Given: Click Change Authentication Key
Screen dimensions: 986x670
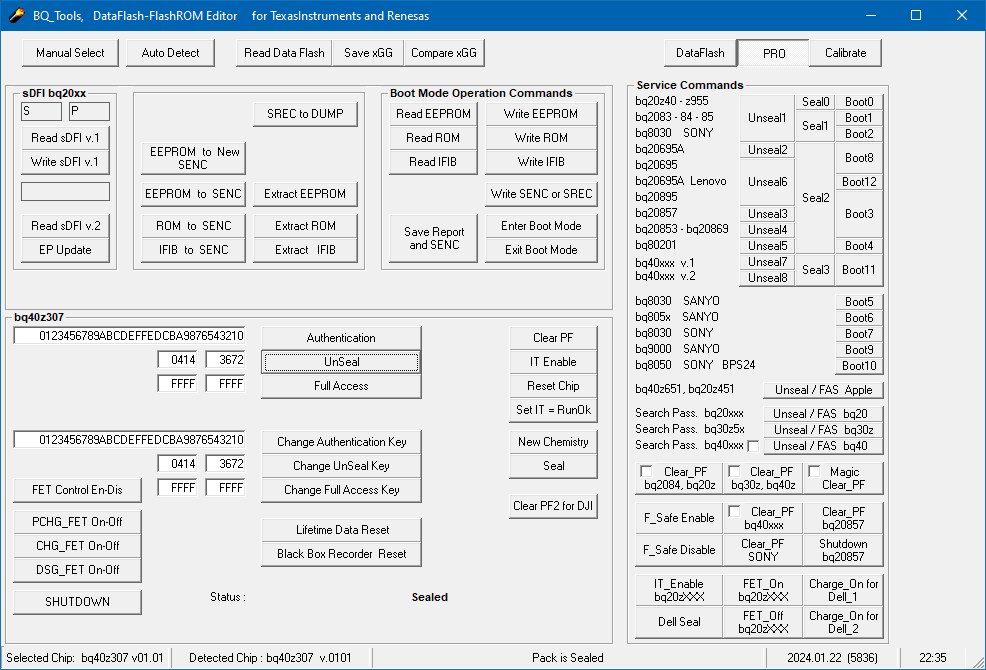Looking at the screenshot, I should pos(341,442).
